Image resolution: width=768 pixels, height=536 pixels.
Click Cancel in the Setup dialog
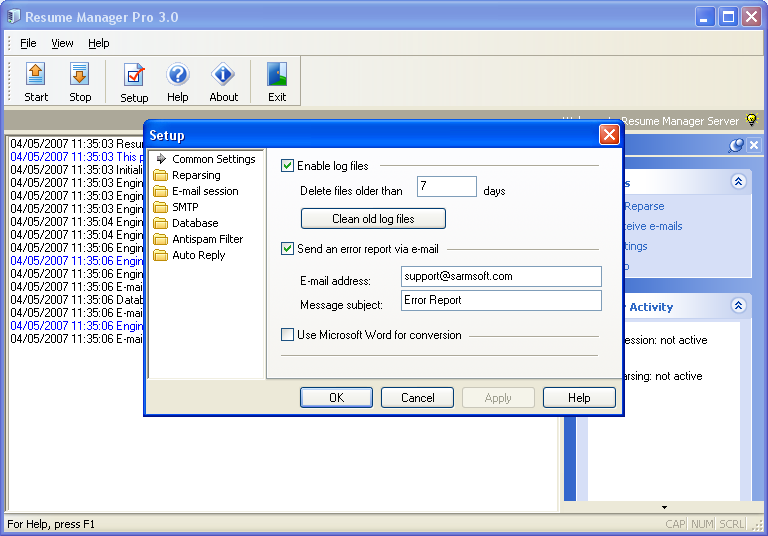pyautogui.click(x=417, y=397)
